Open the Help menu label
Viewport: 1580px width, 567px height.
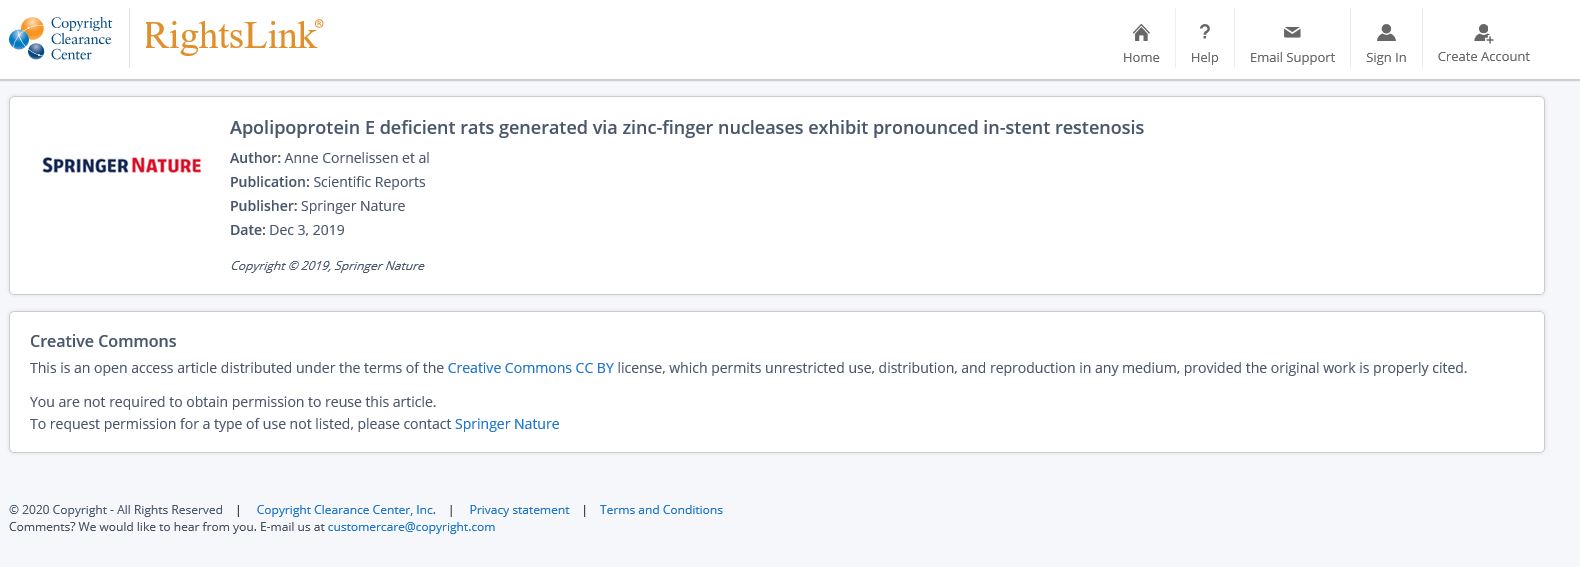(1204, 57)
